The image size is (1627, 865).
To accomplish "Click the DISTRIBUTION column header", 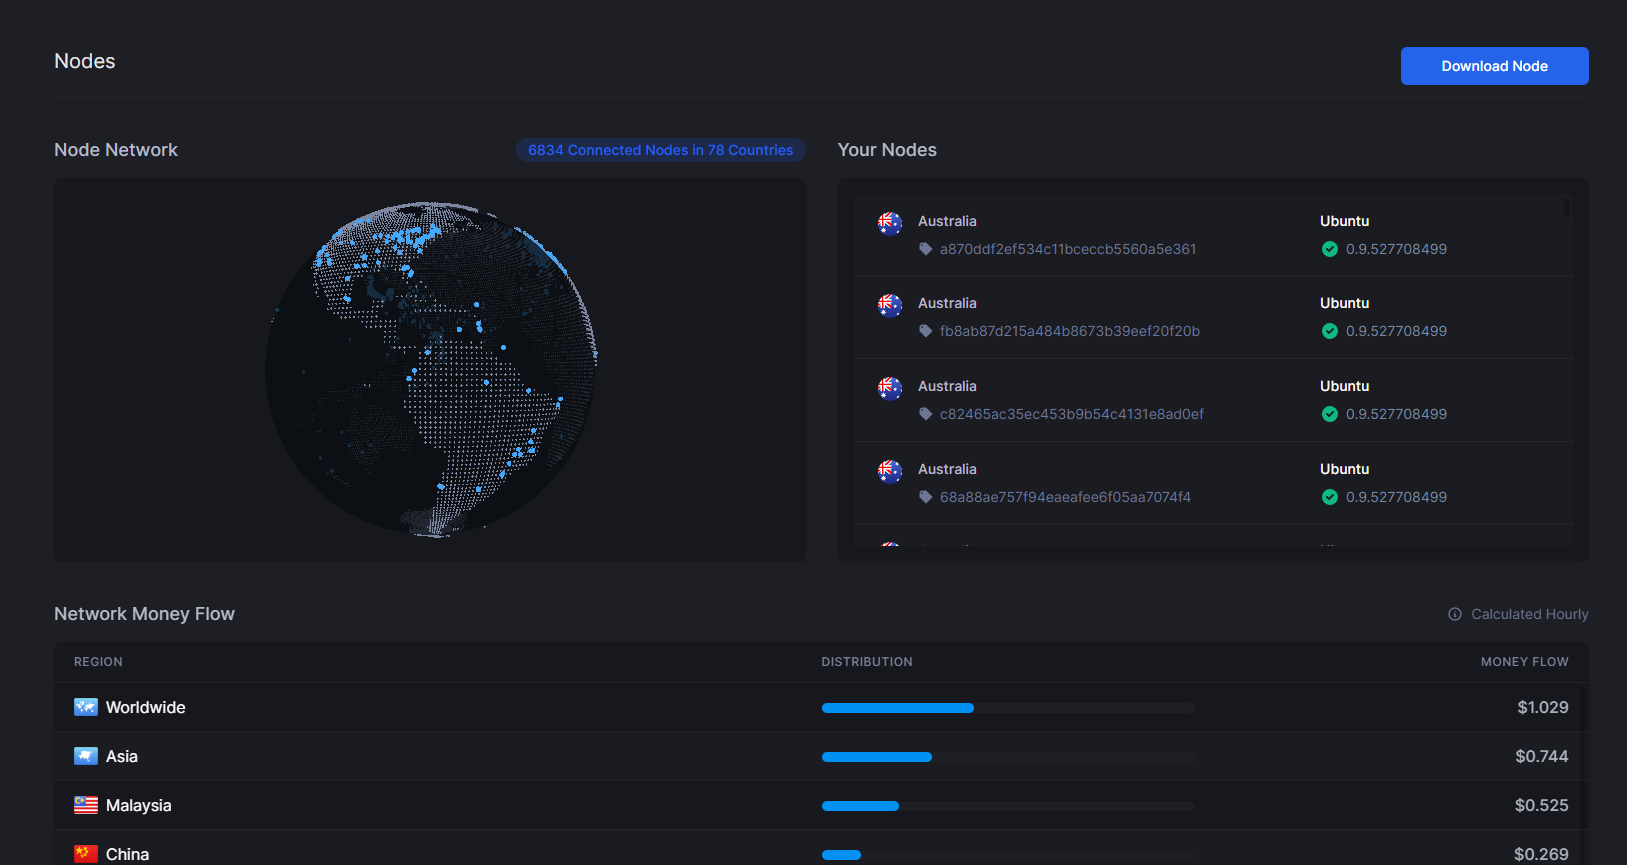I will (x=866, y=662).
